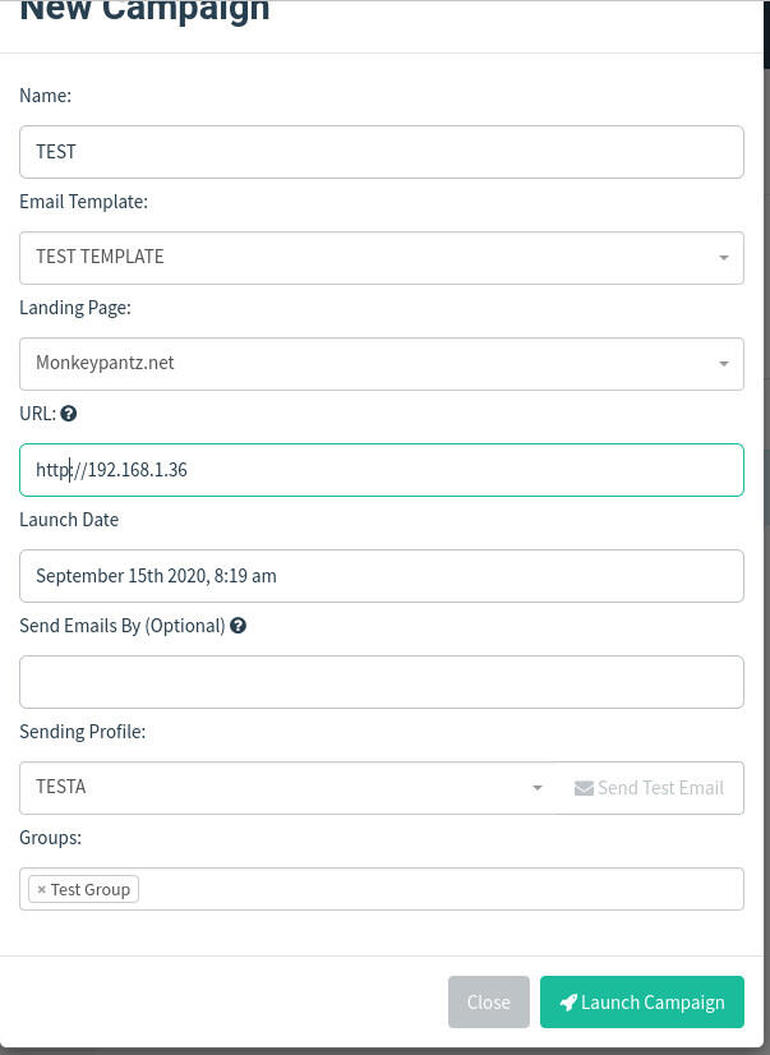Click the gray Close button
This screenshot has height=1055, width=770.
(488, 1002)
